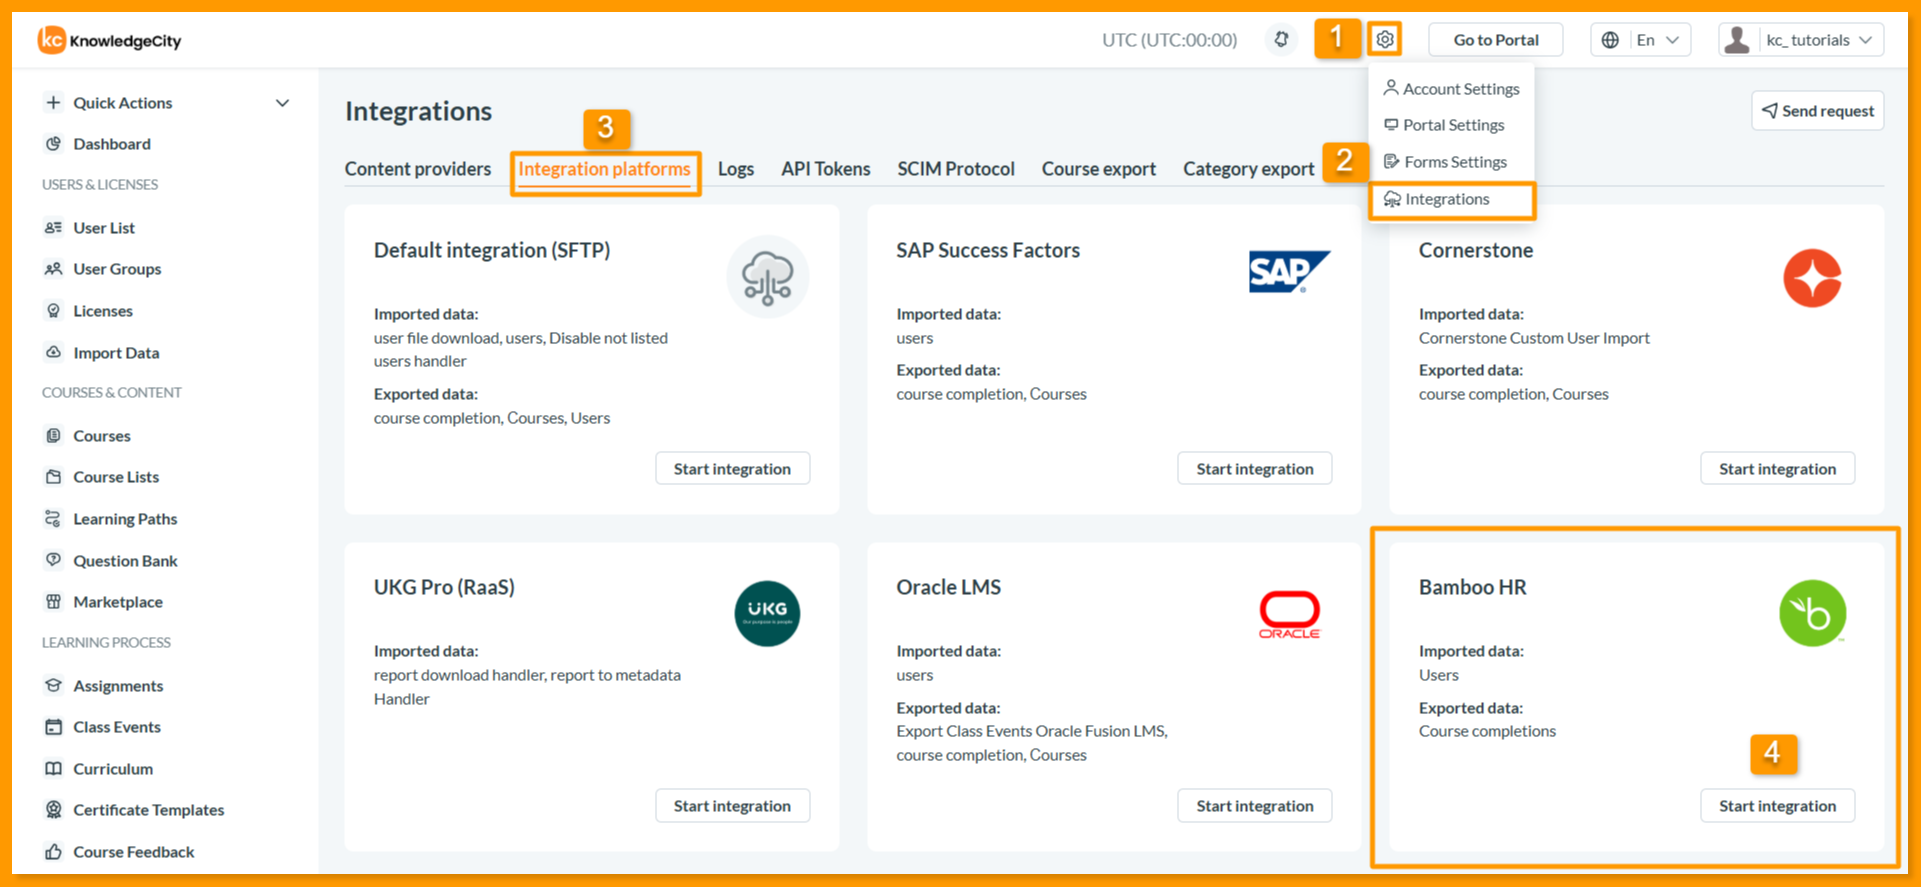
Task: Expand the Quick Actions chevron
Action: 283,103
